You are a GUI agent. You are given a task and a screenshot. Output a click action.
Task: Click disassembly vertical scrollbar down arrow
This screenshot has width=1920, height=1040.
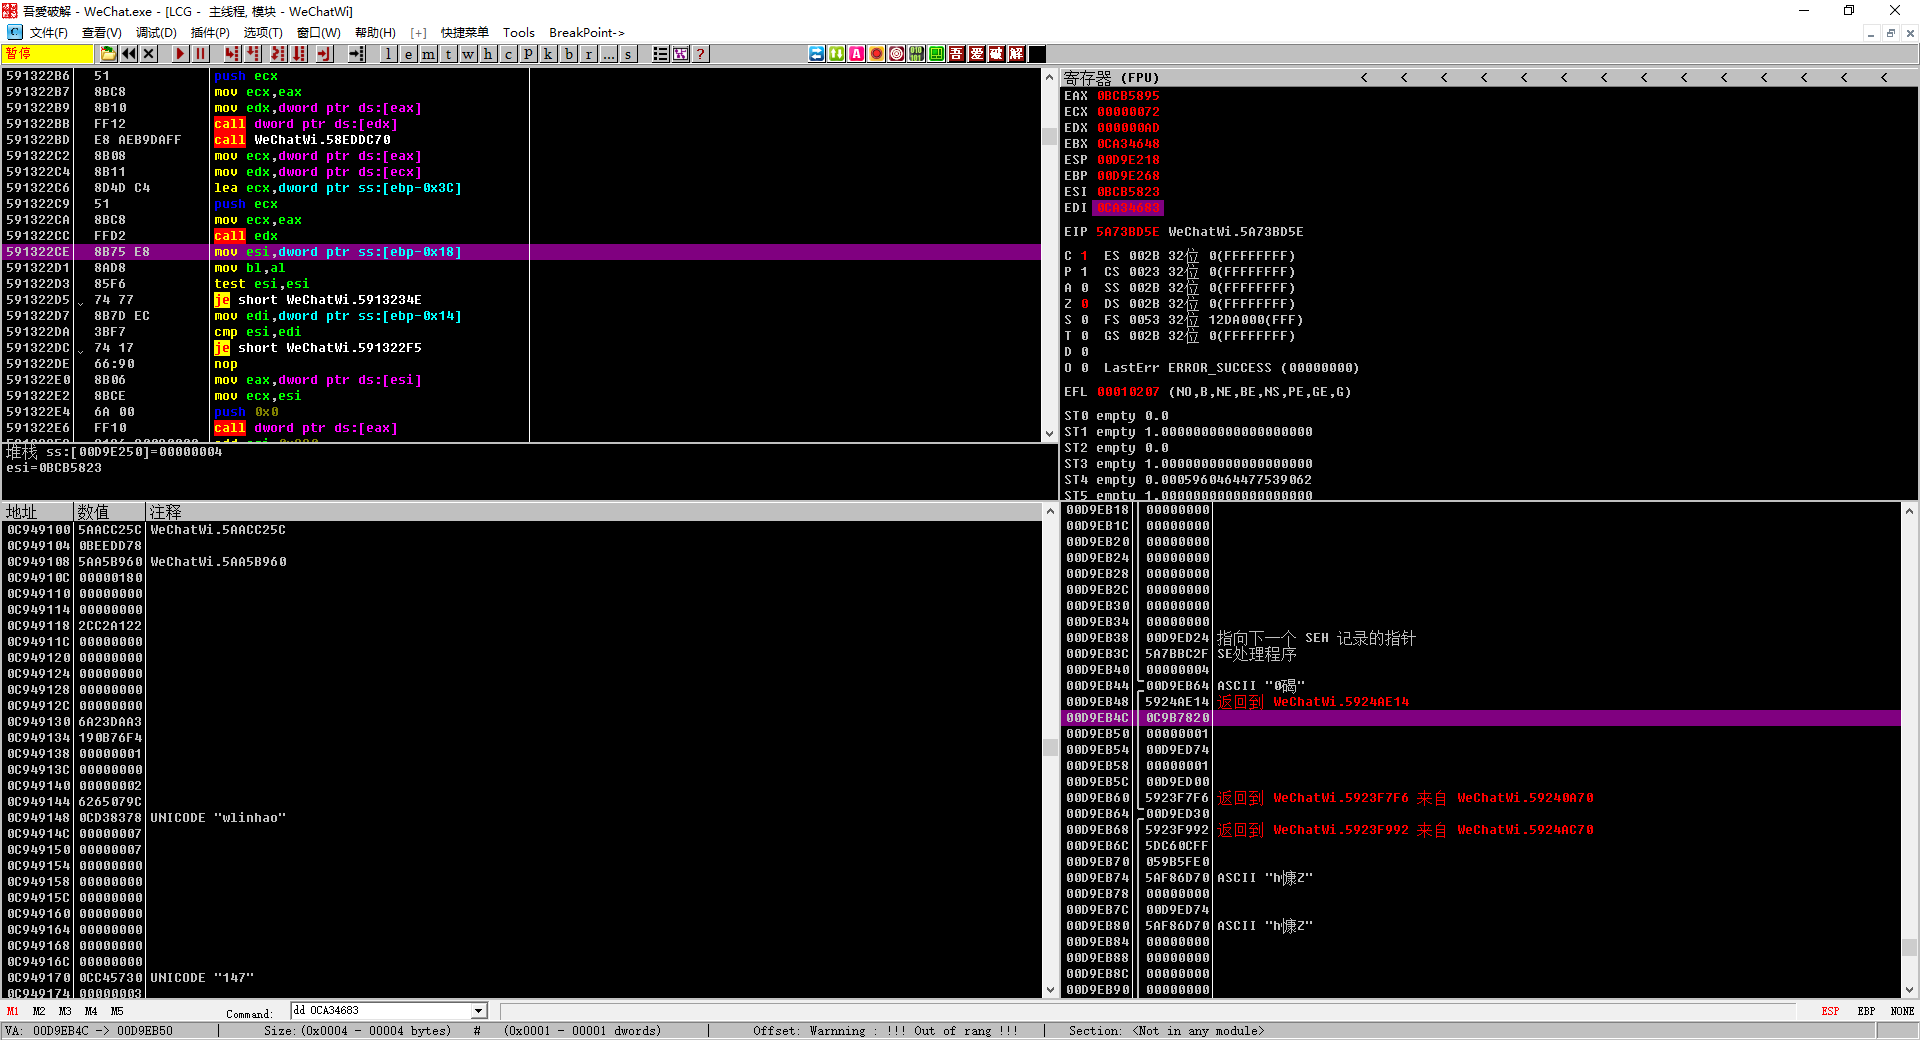[x=1049, y=434]
